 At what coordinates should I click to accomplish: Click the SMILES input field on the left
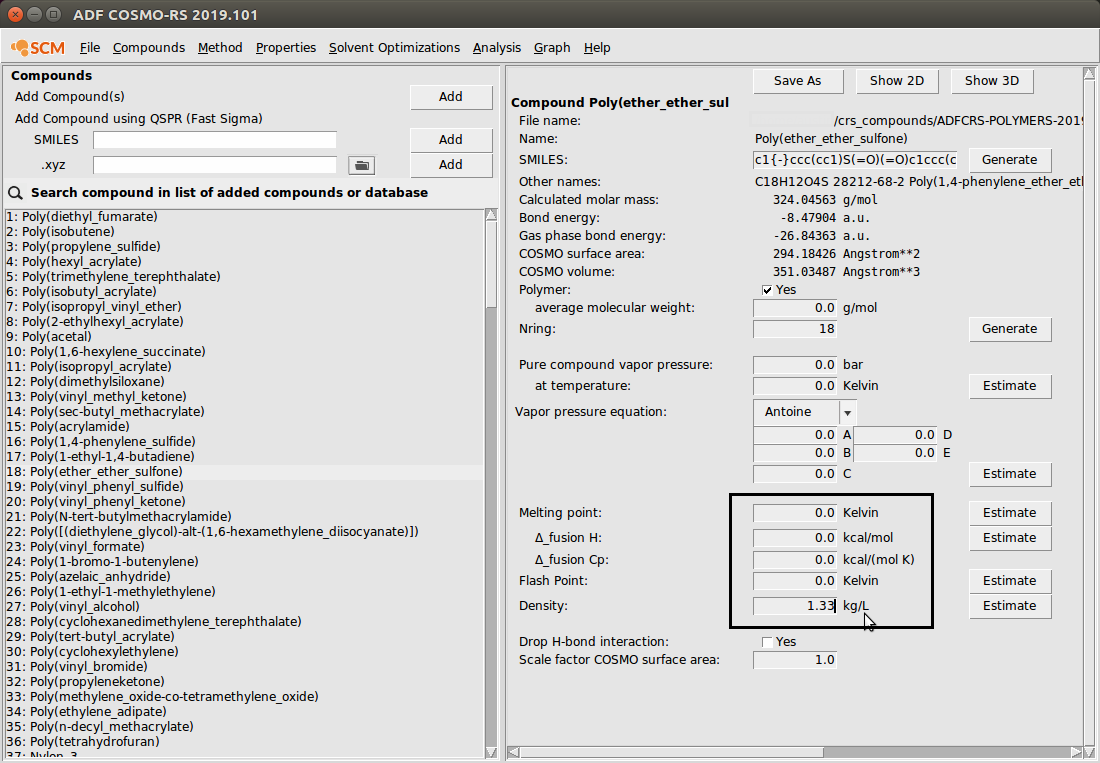(214, 140)
